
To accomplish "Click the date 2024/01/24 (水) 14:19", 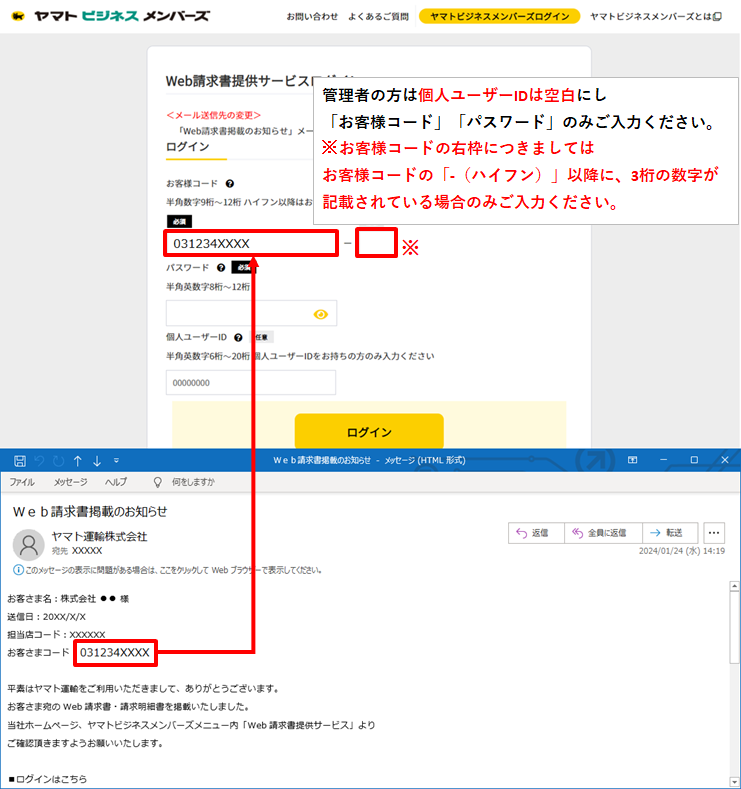I will click(x=682, y=551).
